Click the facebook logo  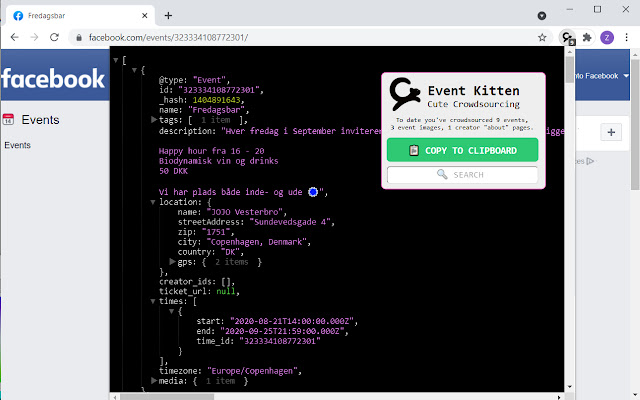pos(53,78)
